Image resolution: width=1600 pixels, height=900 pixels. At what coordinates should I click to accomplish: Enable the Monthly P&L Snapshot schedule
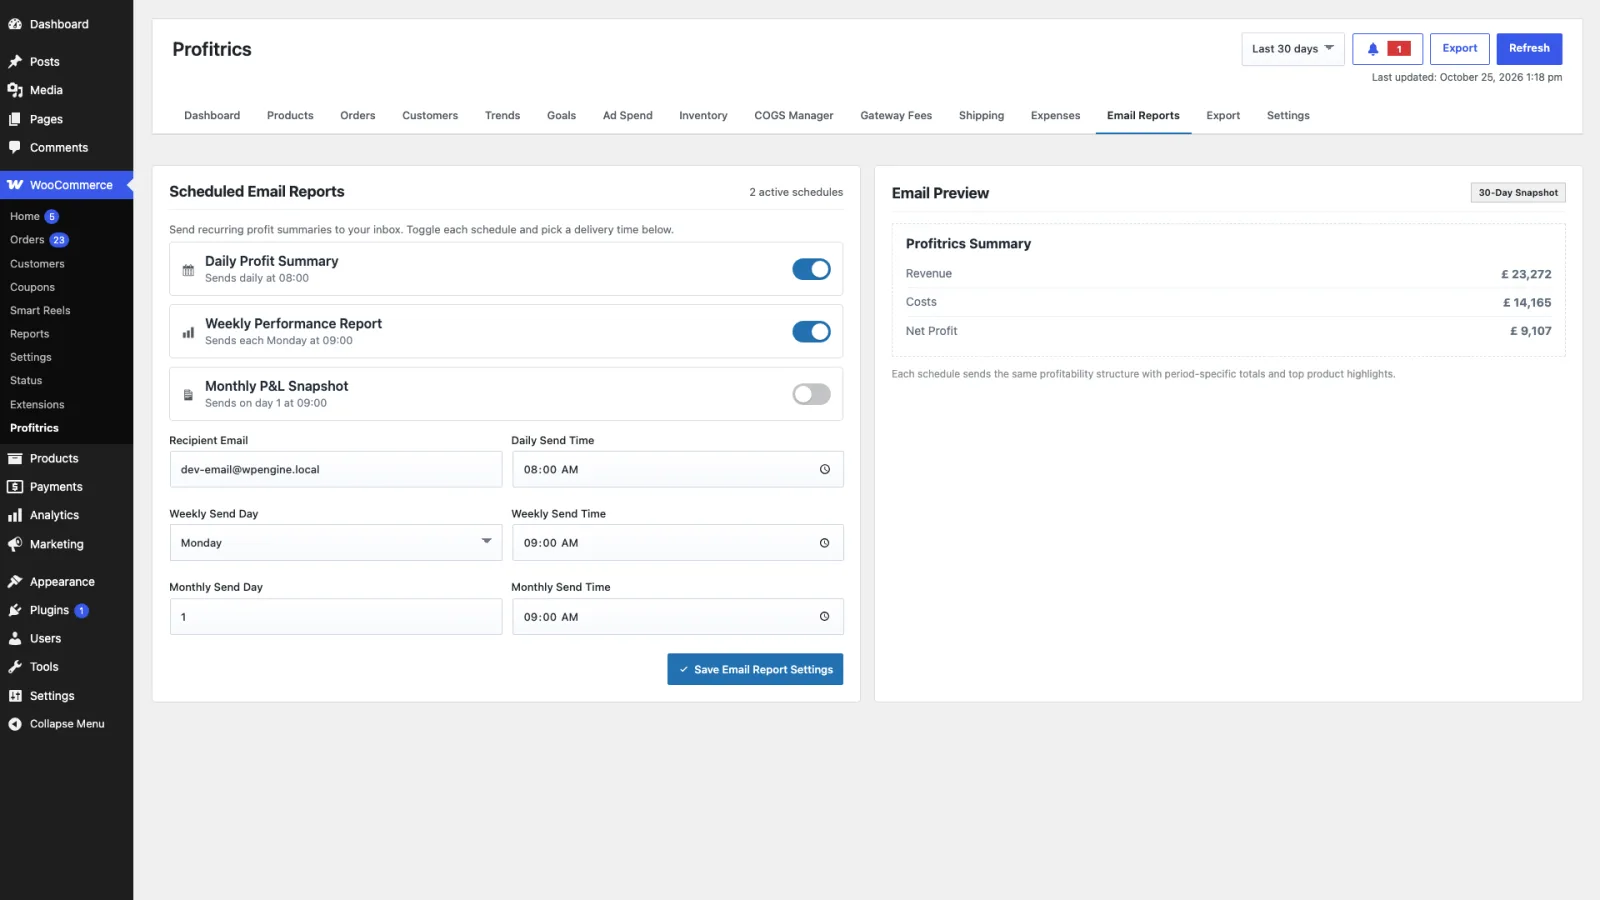(811, 394)
